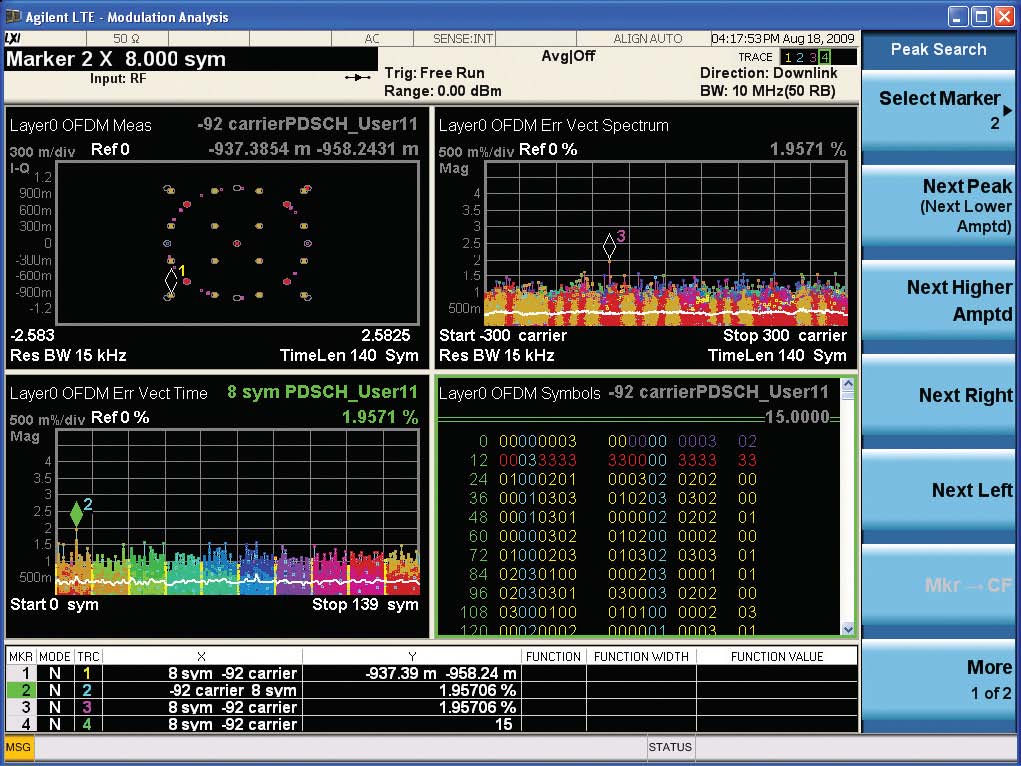The image size is (1021, 766).
Task: Toggle trace 1 in the TRACE indicator
Action: point(788,57)
